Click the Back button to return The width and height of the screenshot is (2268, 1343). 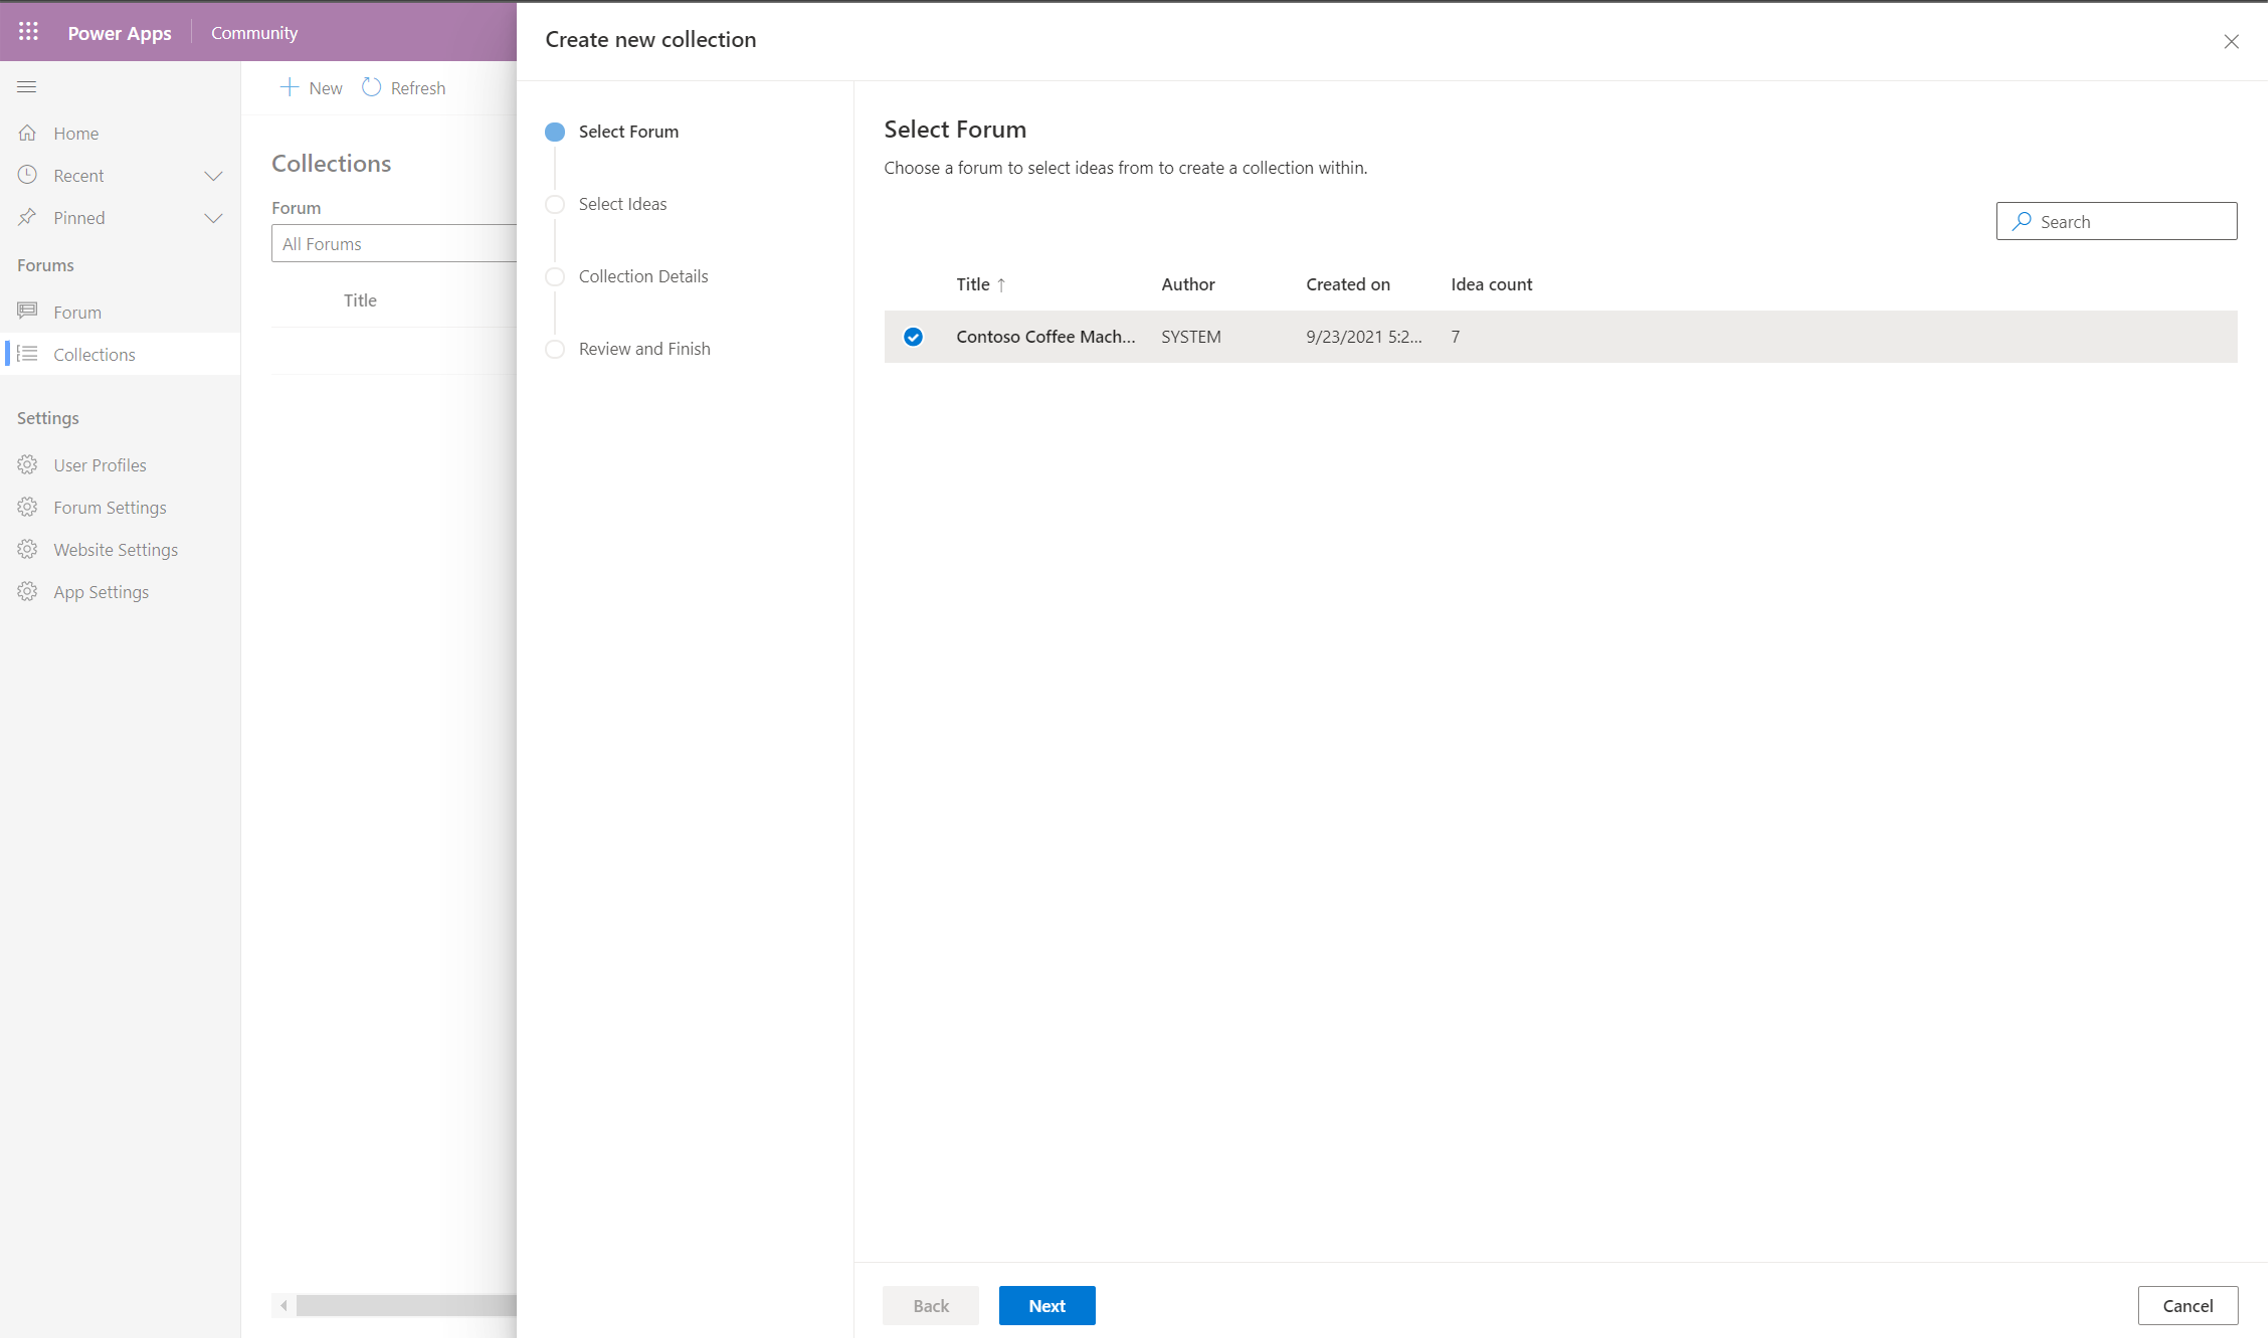[930, 1305]
